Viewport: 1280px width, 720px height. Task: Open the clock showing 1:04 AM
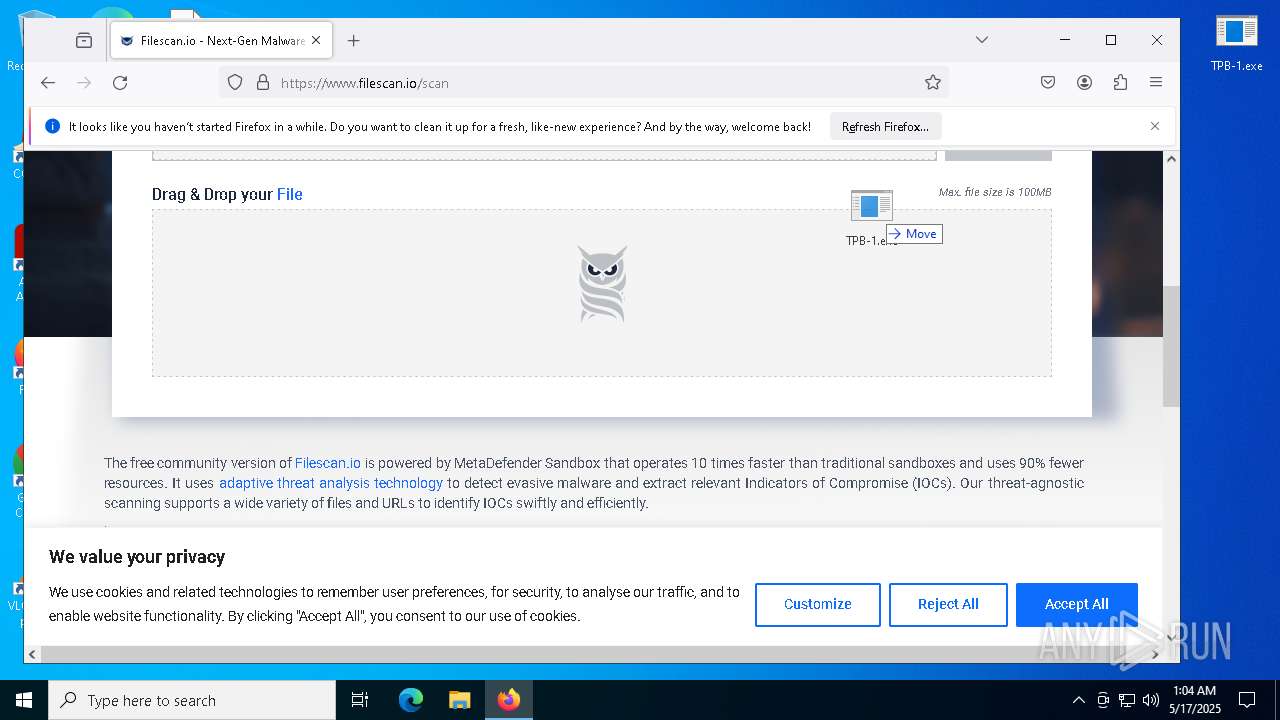(1194, 700)
